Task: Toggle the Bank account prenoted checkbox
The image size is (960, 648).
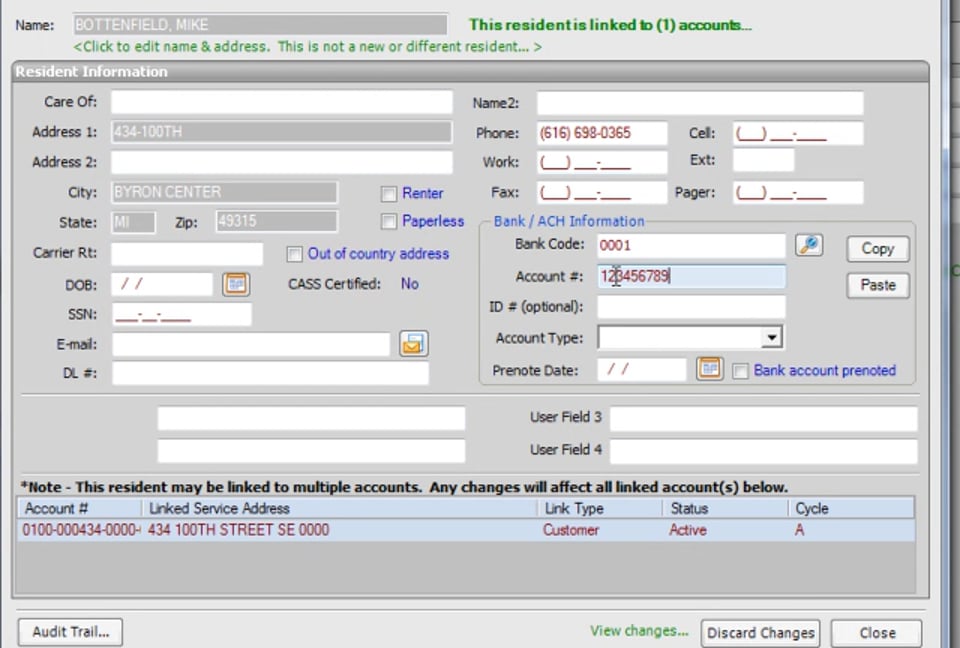Action: pos(740,371)
